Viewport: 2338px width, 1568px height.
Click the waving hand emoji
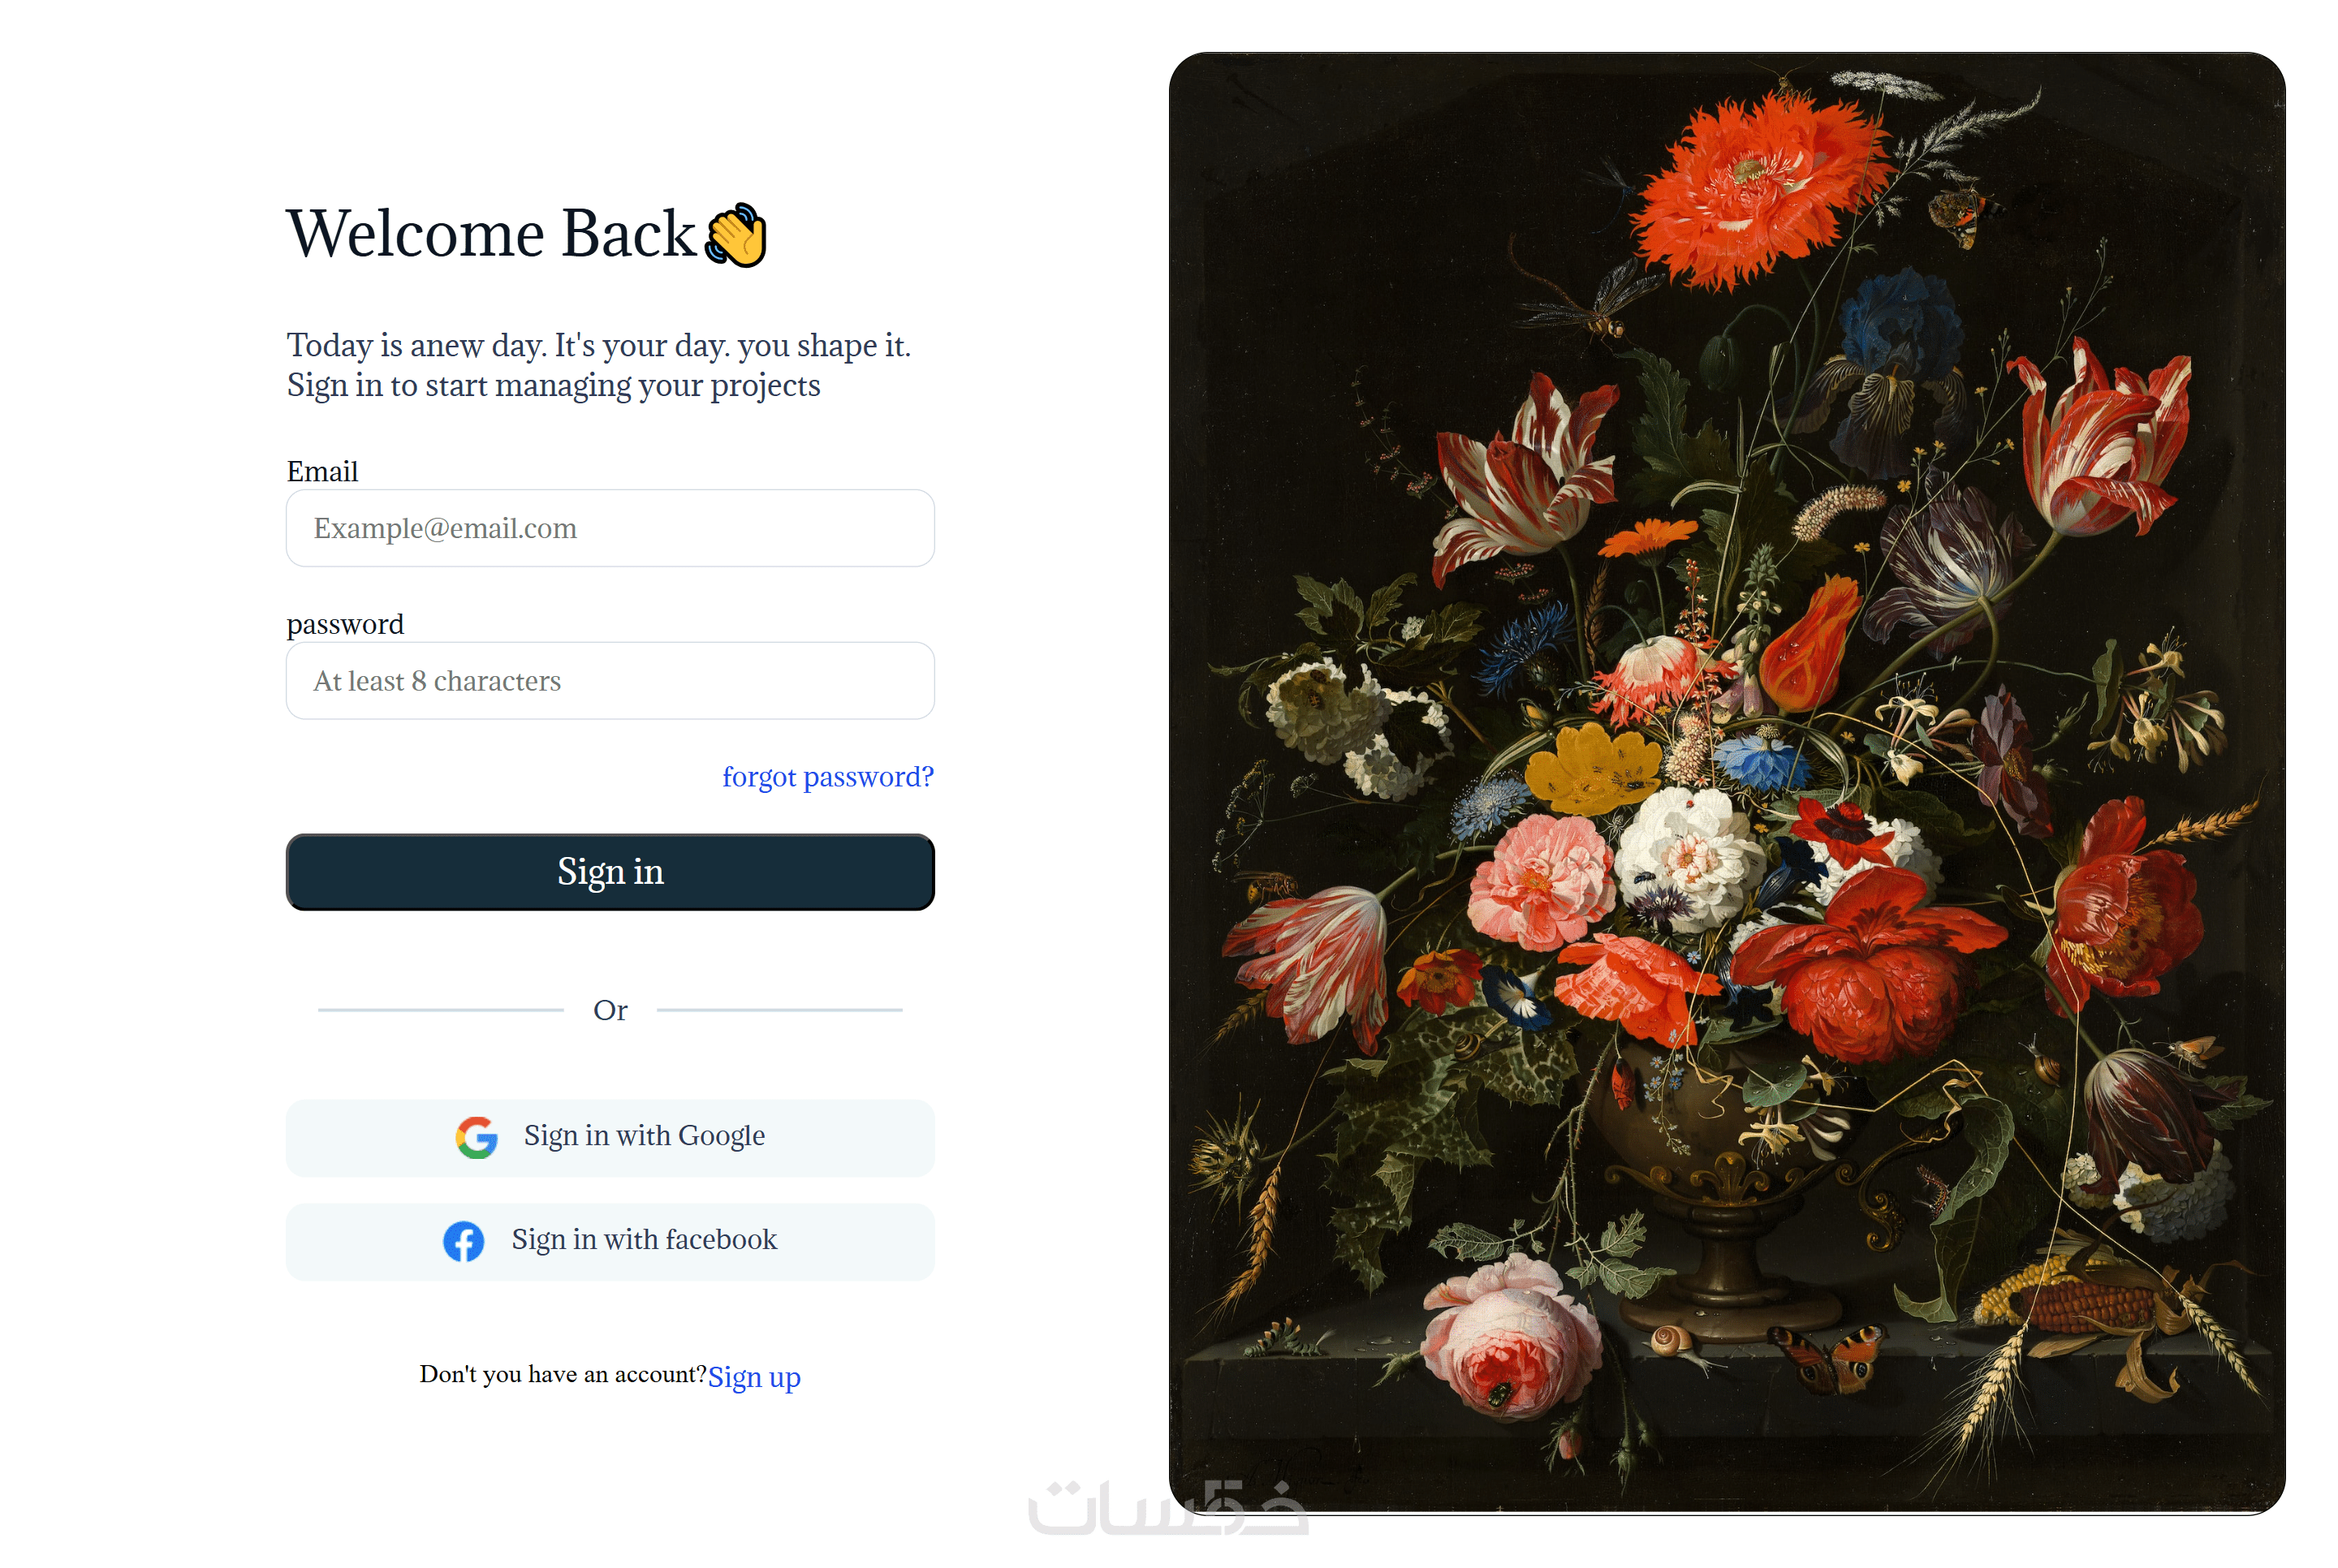(x=735, y=235)
